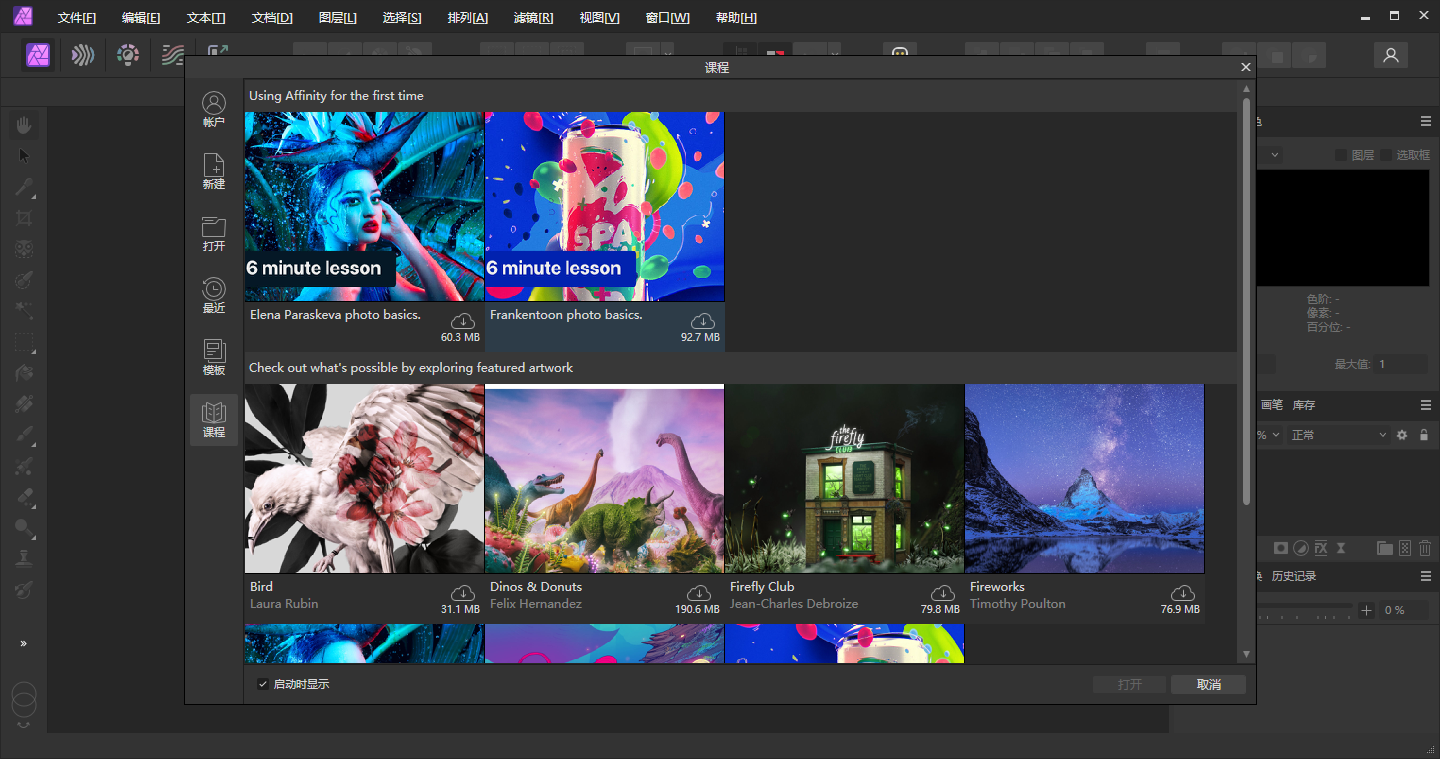
Task: Select Fireworks mountain artwork thumbnail
Action: 1084,479
